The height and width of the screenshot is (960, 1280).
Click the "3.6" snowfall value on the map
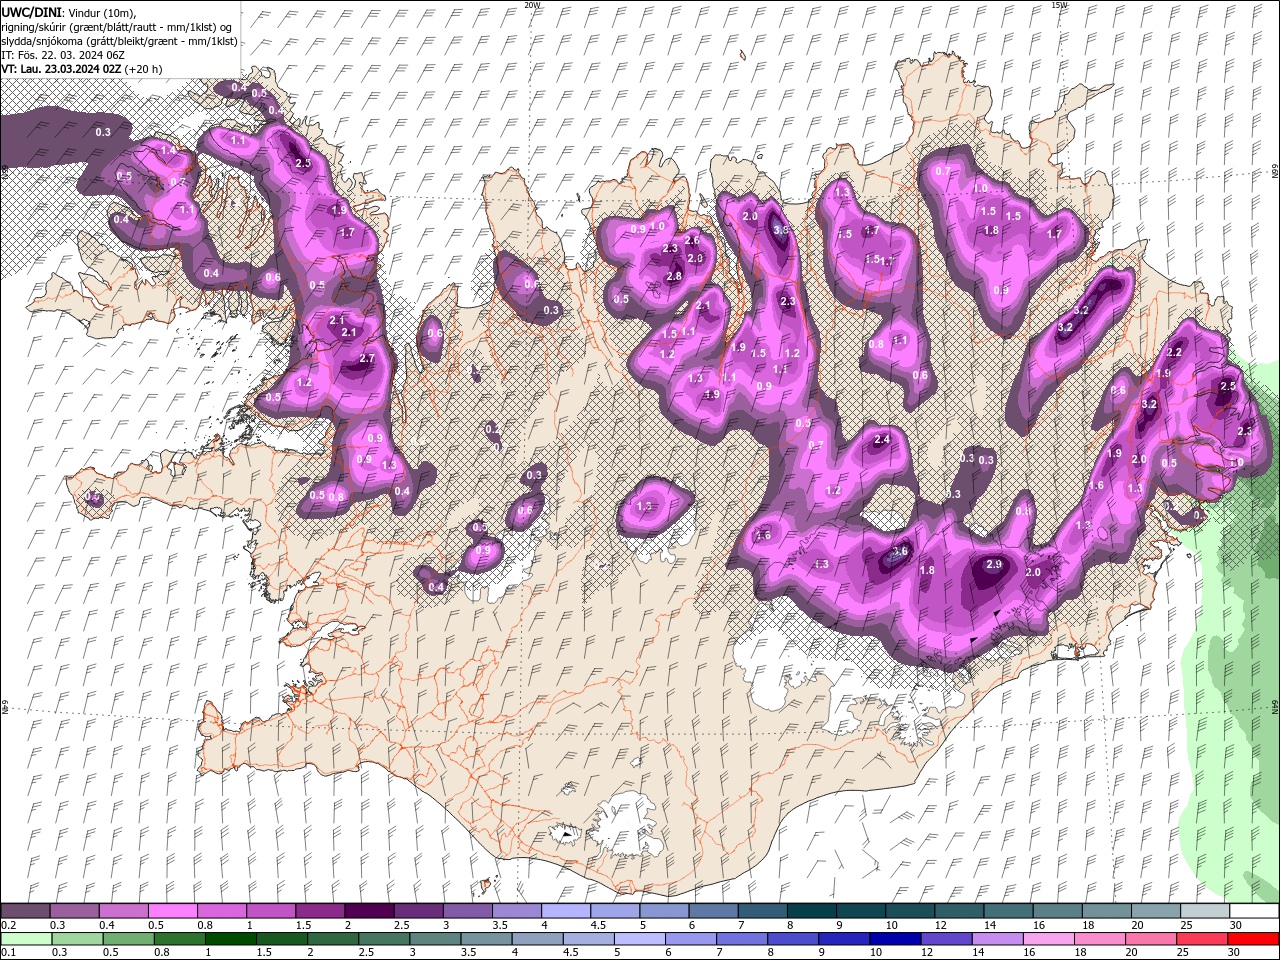click(900, 551)
